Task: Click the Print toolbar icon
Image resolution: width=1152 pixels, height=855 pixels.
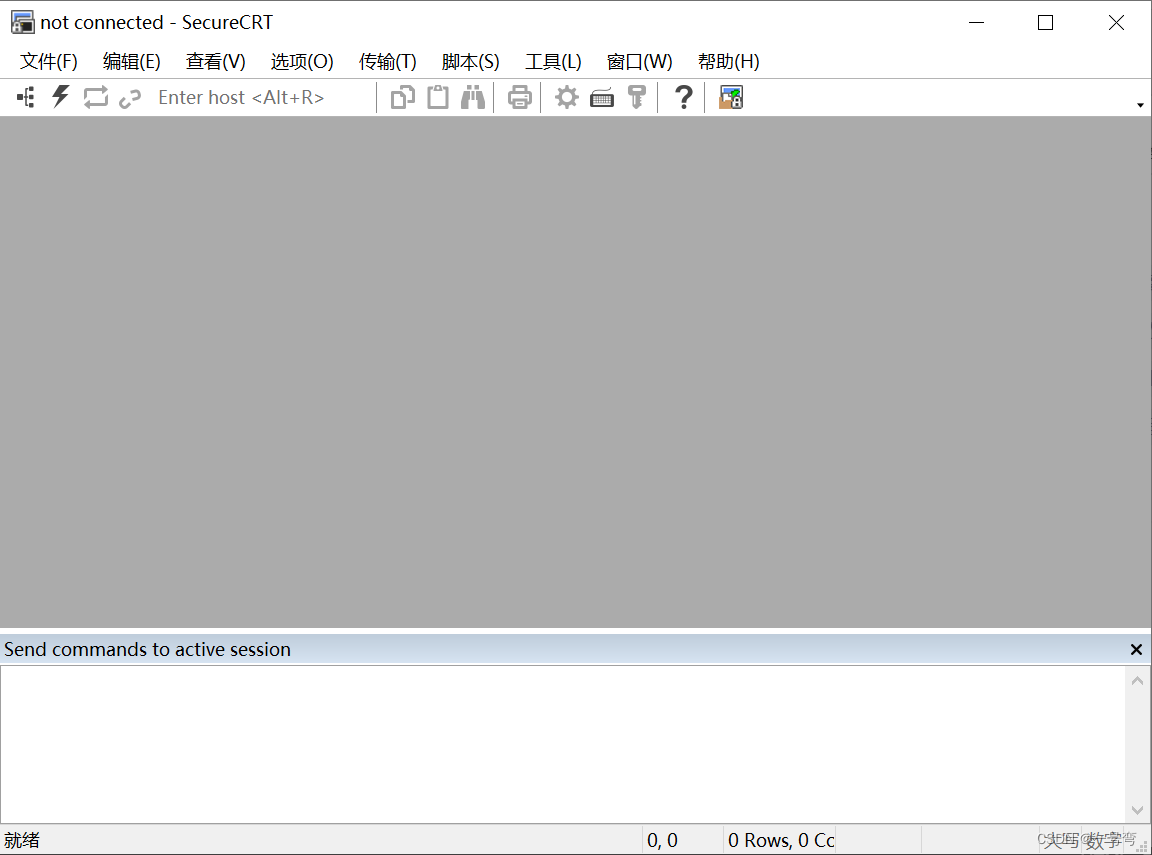Action: (518, 97)
